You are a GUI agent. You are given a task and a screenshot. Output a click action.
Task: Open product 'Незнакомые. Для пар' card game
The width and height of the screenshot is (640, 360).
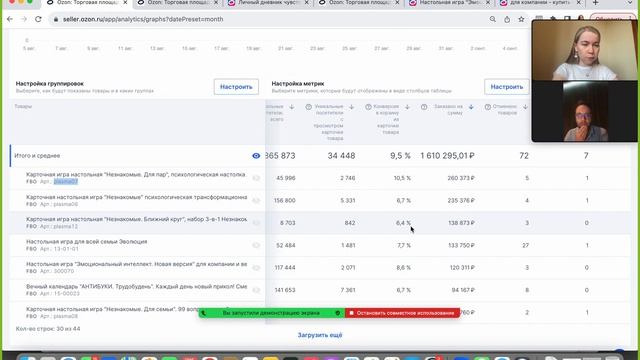(136, 174)
